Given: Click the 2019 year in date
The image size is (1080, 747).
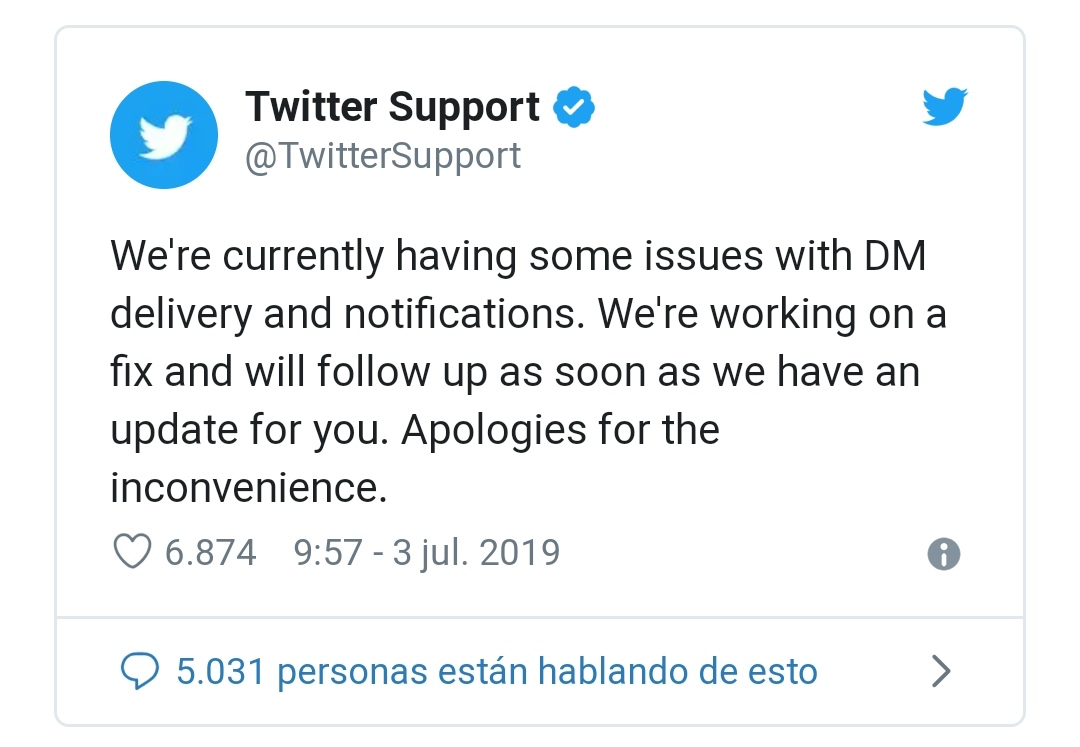Looking at the screenshot, I should point(520,552).
